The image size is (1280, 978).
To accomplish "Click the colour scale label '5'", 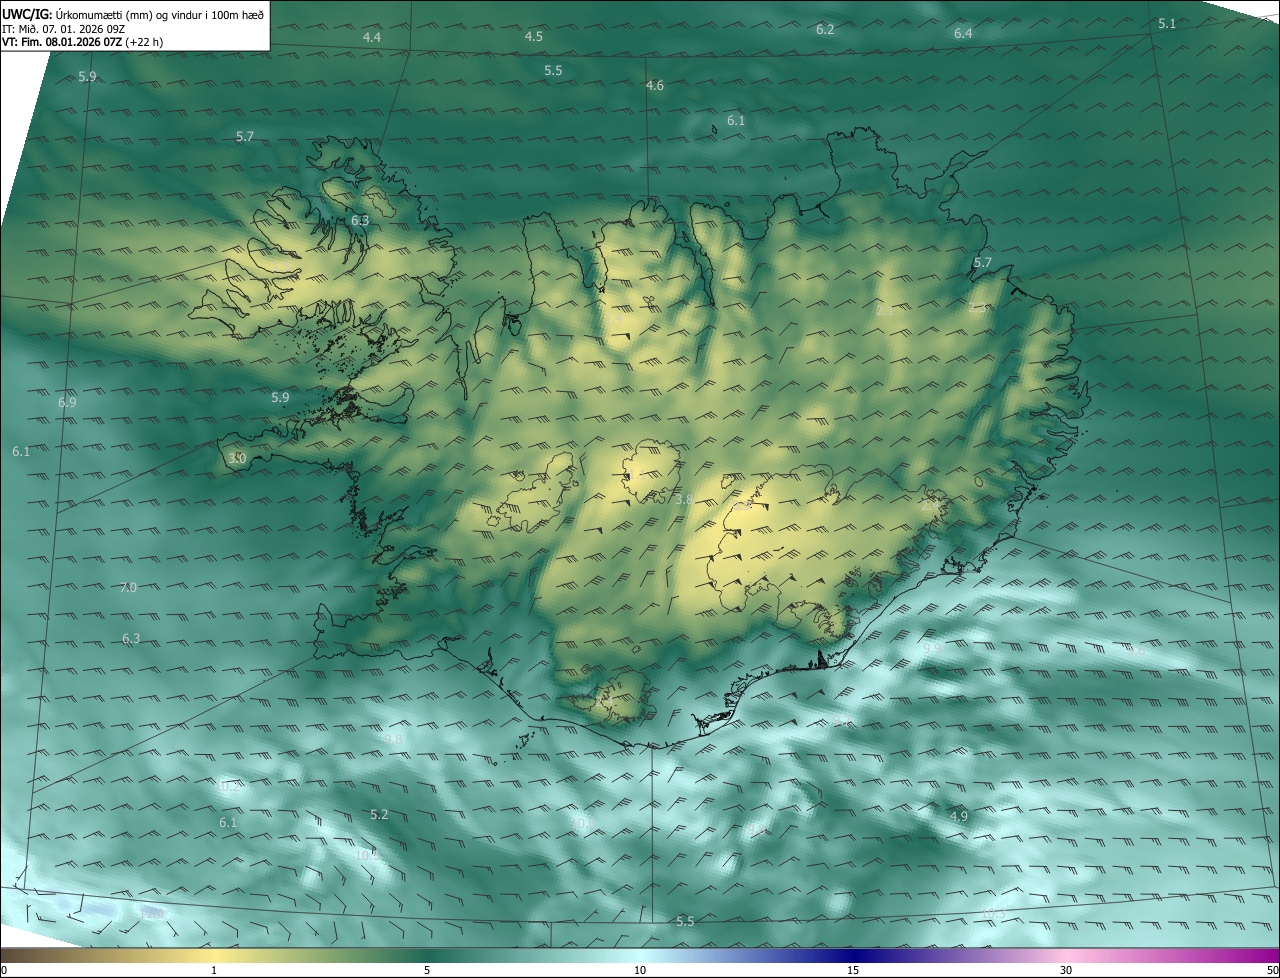I will pyautogui.click(x=427, y=970).
